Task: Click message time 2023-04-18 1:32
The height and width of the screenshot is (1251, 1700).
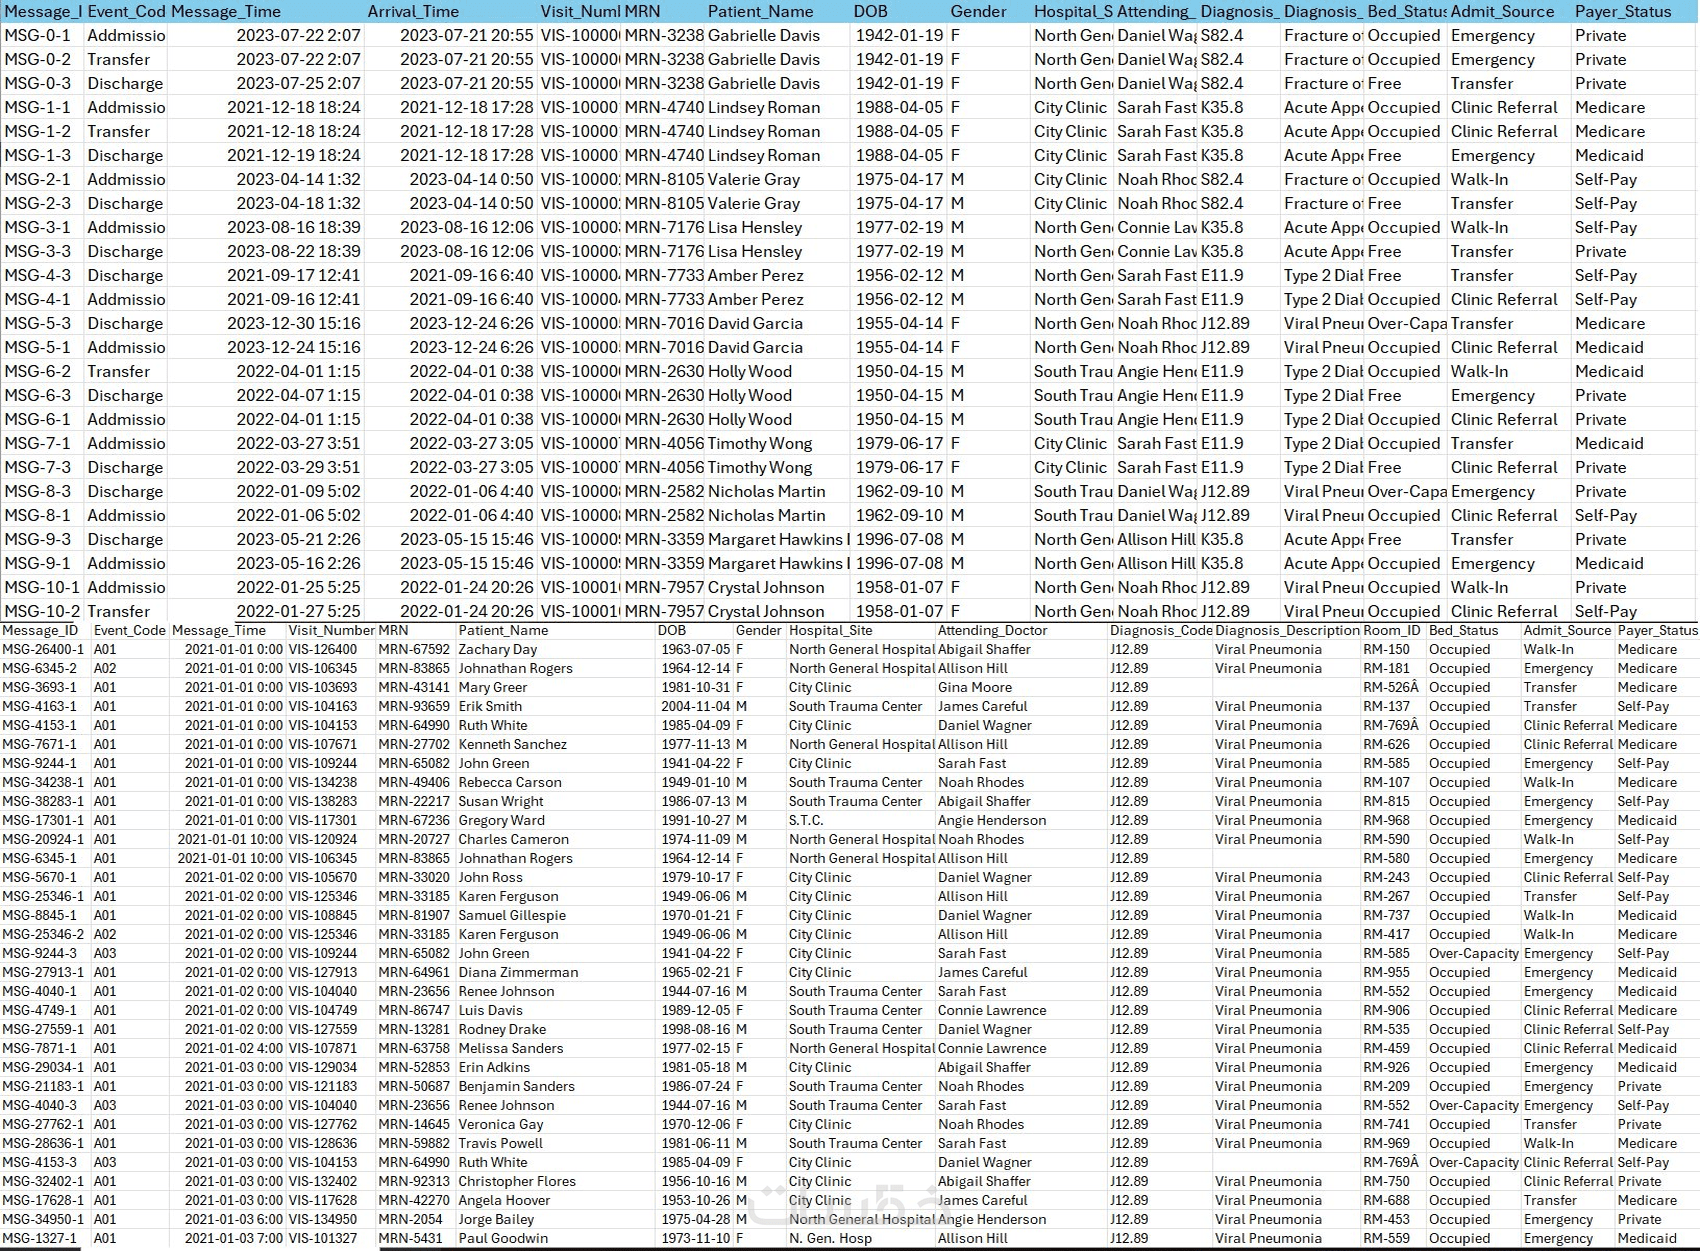Action: coord(298,203)
